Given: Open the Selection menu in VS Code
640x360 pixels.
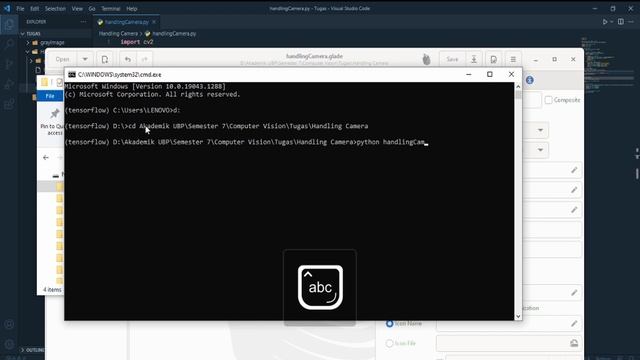Looking at the screenshot, I should pos(55,9).
